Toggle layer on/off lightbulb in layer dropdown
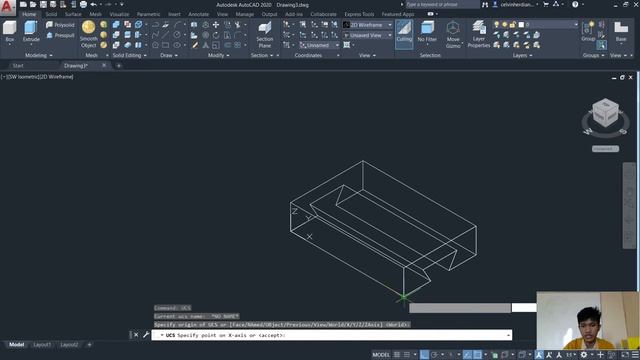Image resolution: width=640 pixels, height=360 pixels. tap(496, 24)
